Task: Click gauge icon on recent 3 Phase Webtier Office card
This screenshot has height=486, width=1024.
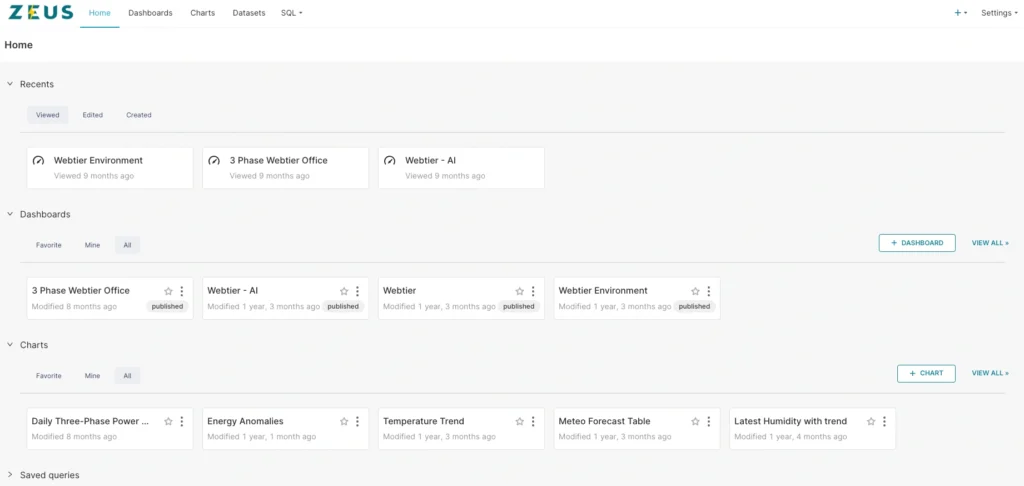Action: point(214,161)
